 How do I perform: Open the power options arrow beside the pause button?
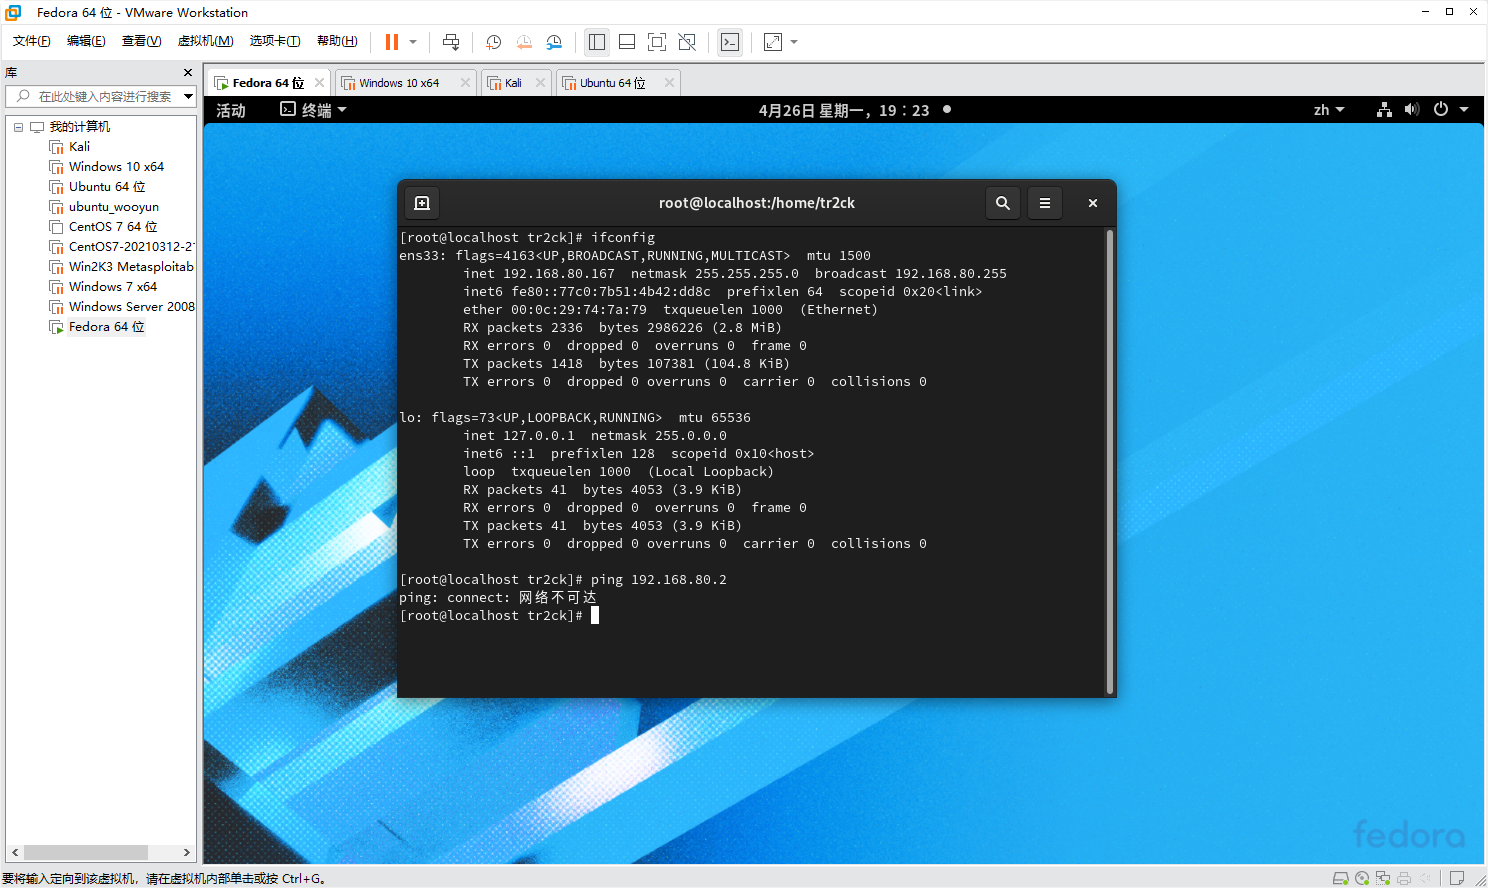pyautogui.click(x=413, y=42)
